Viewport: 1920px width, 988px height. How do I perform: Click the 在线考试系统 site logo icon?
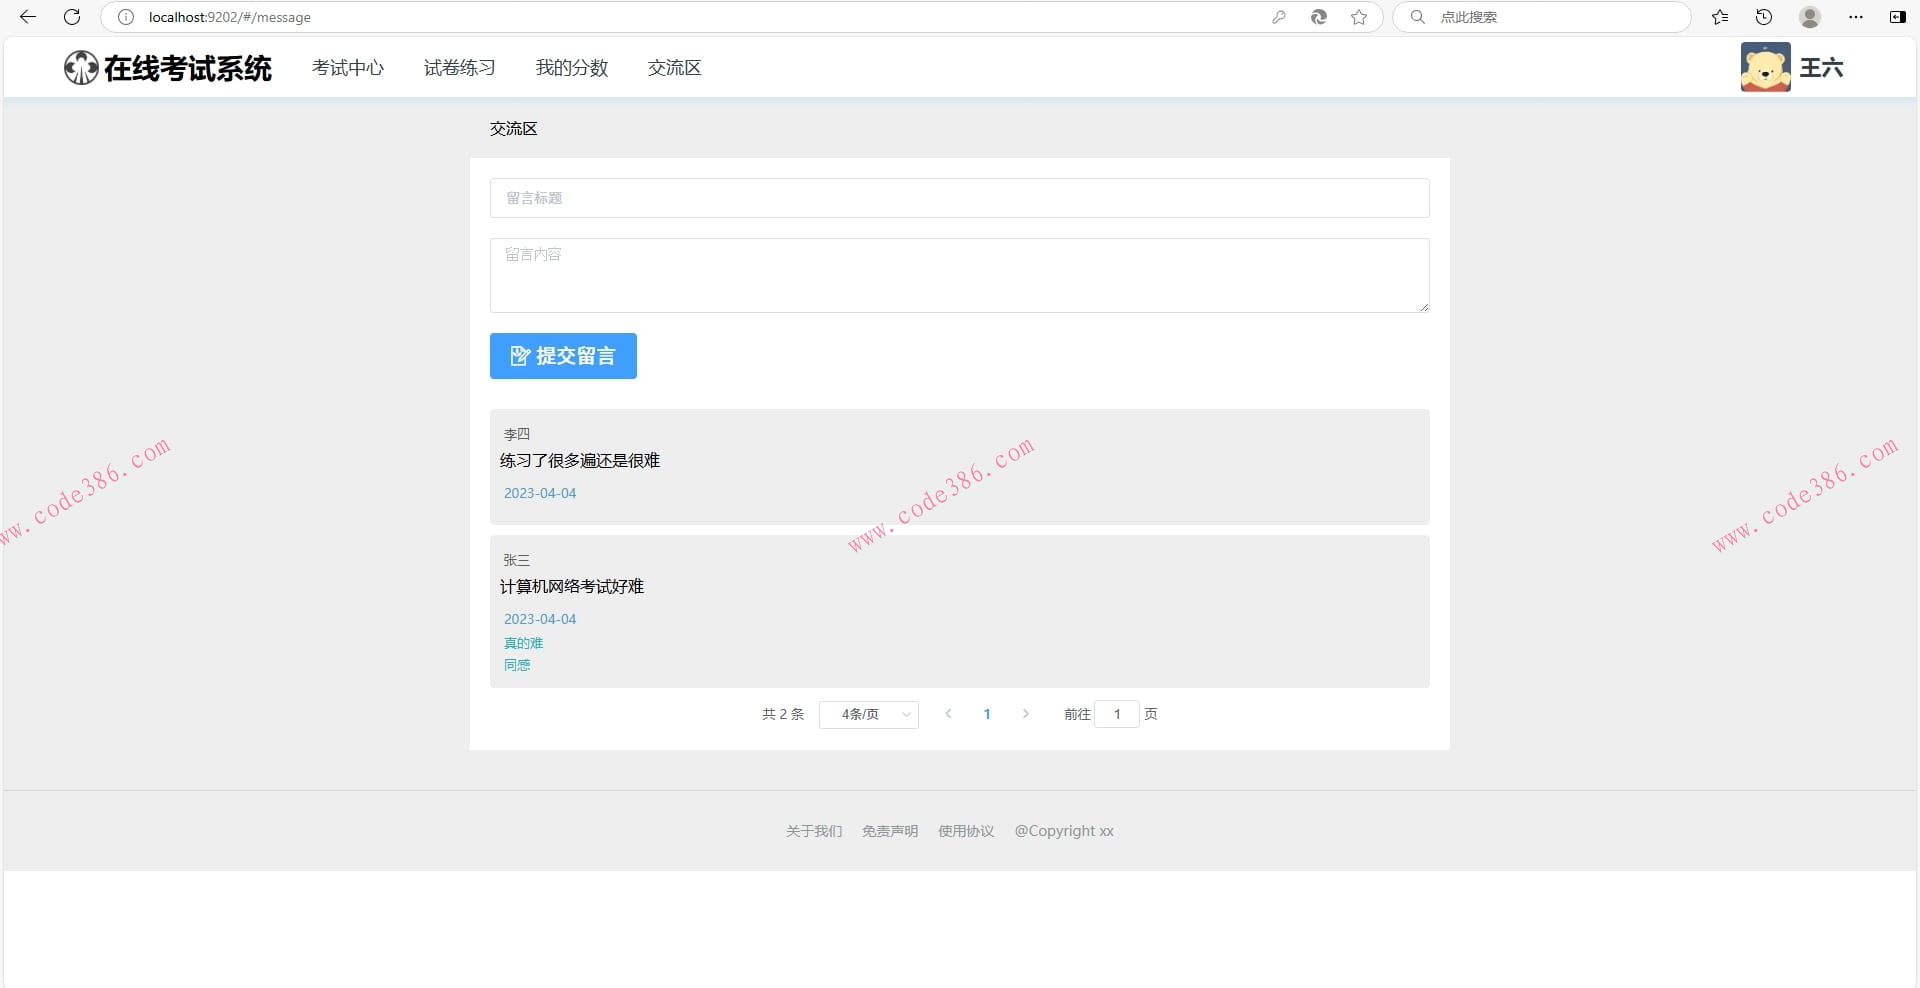pyautogui.click(x=80, y=67)
